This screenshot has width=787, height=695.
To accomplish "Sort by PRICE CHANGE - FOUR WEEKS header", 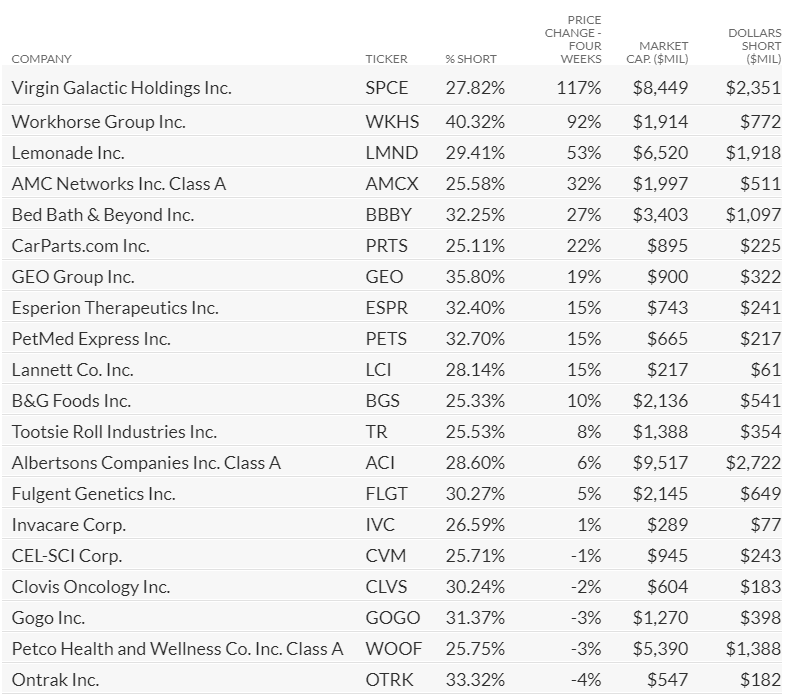I will 573,40.
